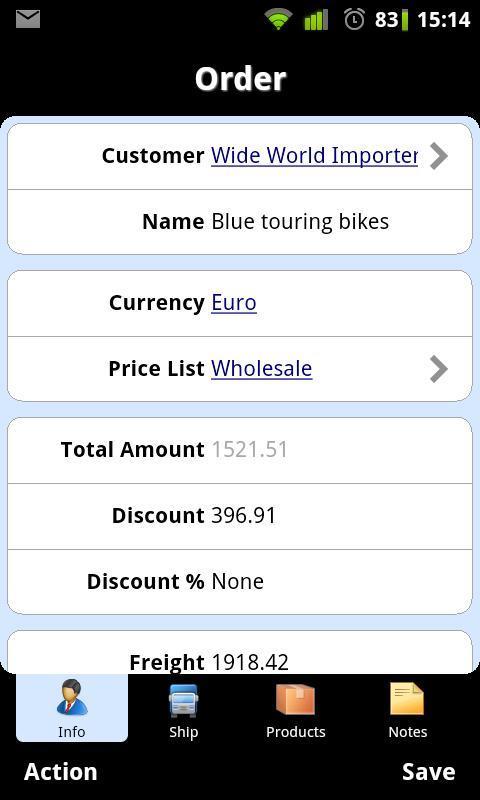This screenshot has width=480, height=800.
Task: Open the Info tab person icon
Action: [72, 698]
